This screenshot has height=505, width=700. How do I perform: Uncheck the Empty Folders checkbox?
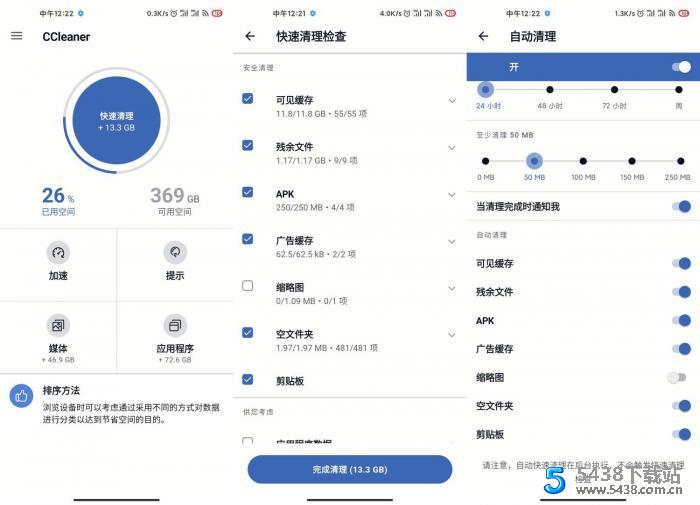(247, 333)
